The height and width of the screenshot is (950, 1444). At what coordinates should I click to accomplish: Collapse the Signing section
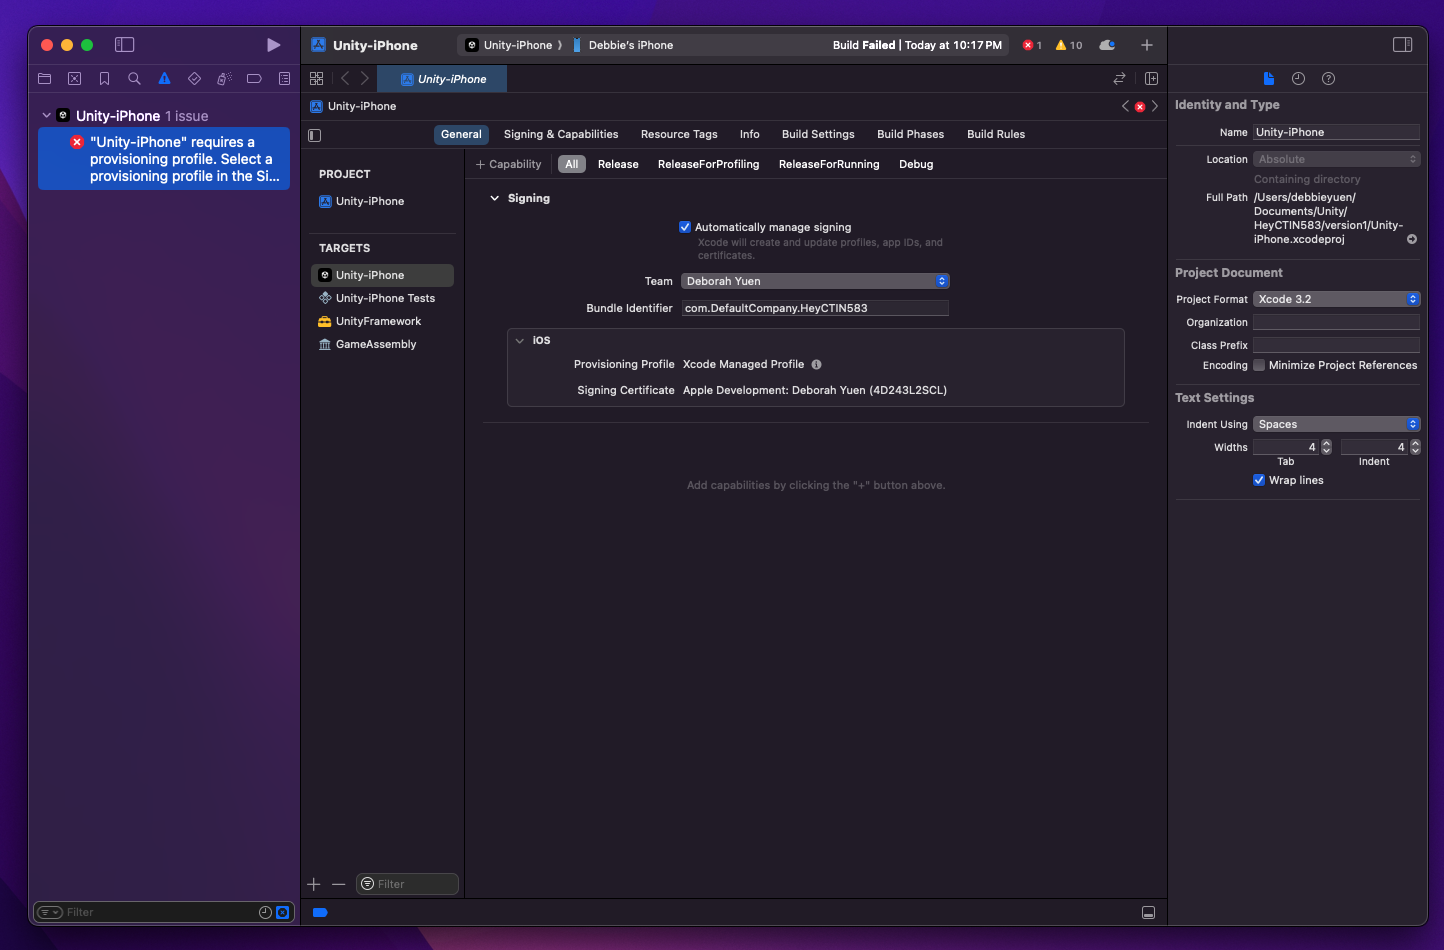[494, 198]
